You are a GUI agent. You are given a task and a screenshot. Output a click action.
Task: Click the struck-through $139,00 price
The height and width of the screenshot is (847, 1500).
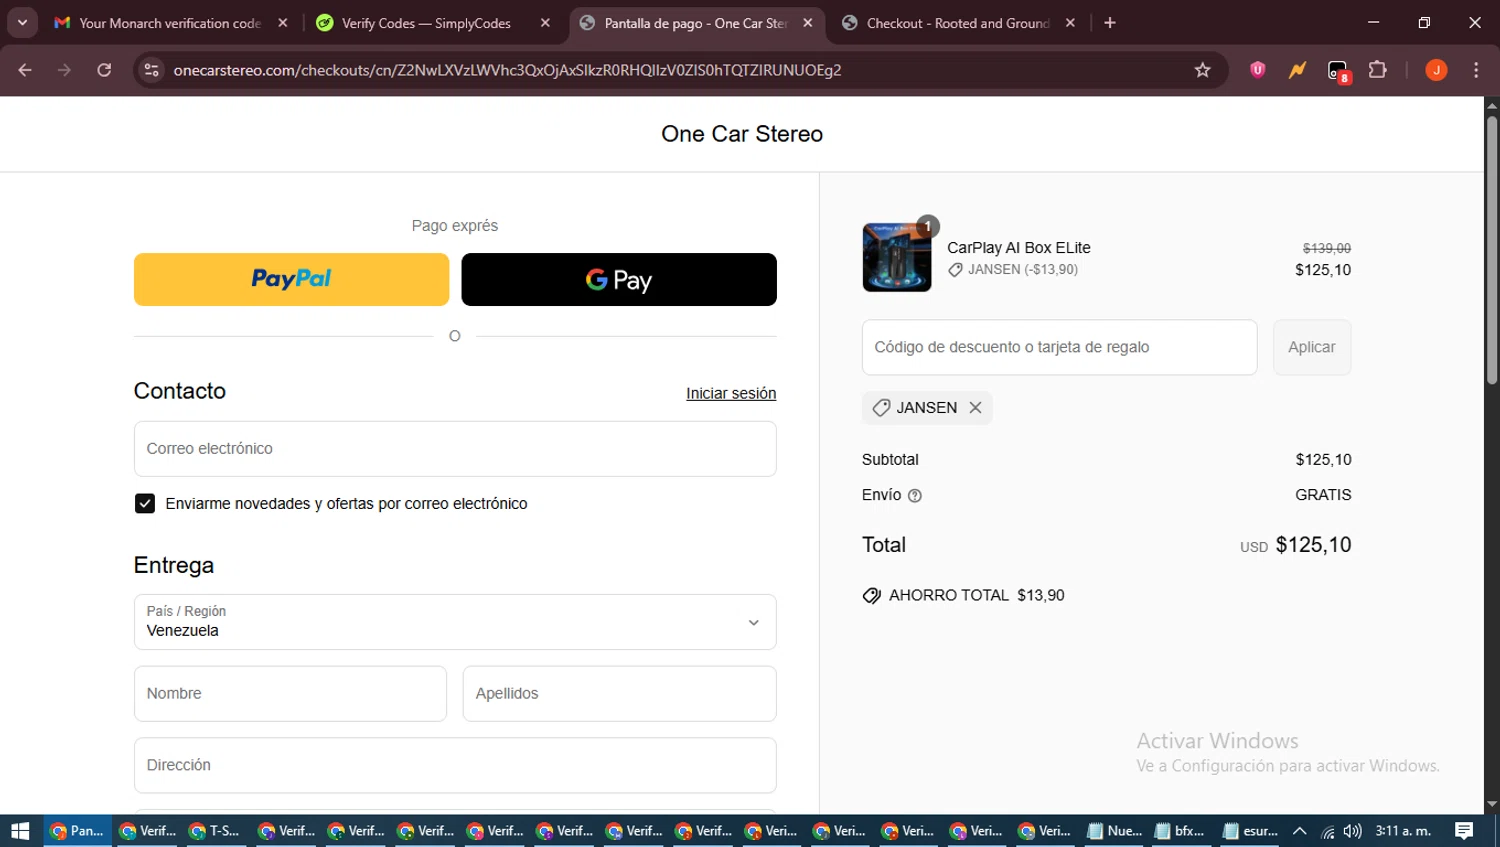click(x=1326, y=248)
